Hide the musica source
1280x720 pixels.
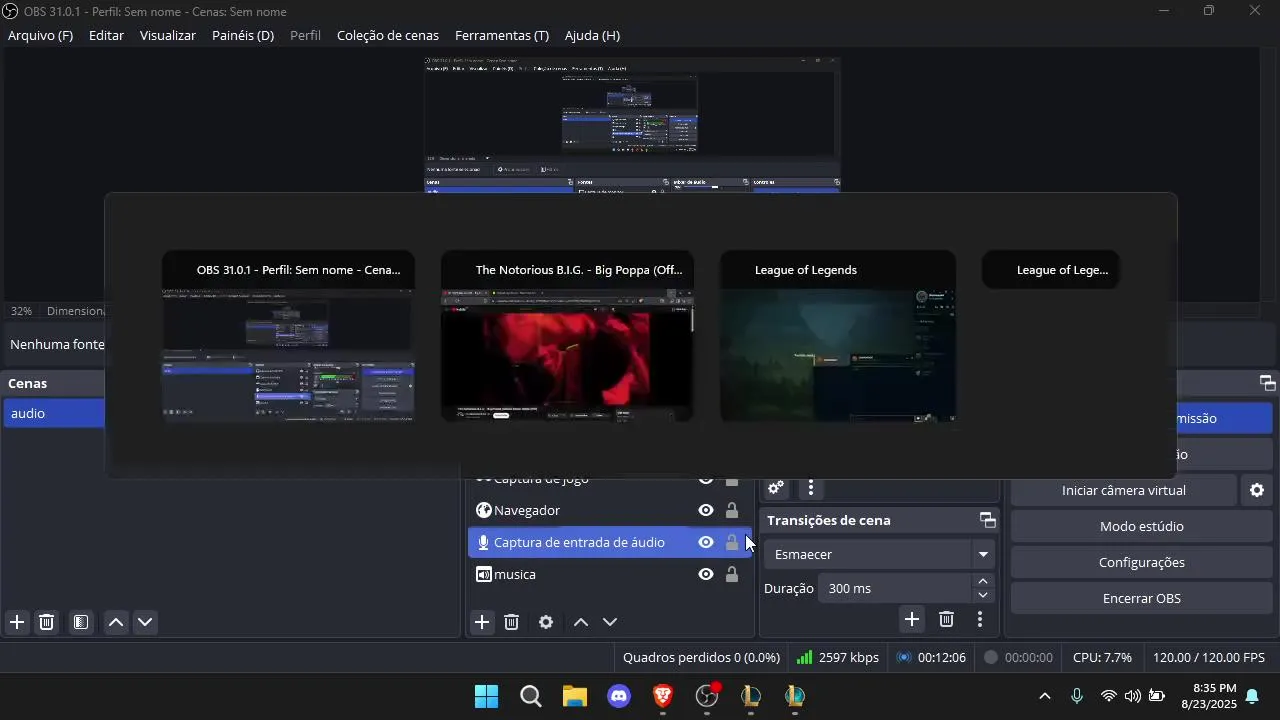pos(706,574)
